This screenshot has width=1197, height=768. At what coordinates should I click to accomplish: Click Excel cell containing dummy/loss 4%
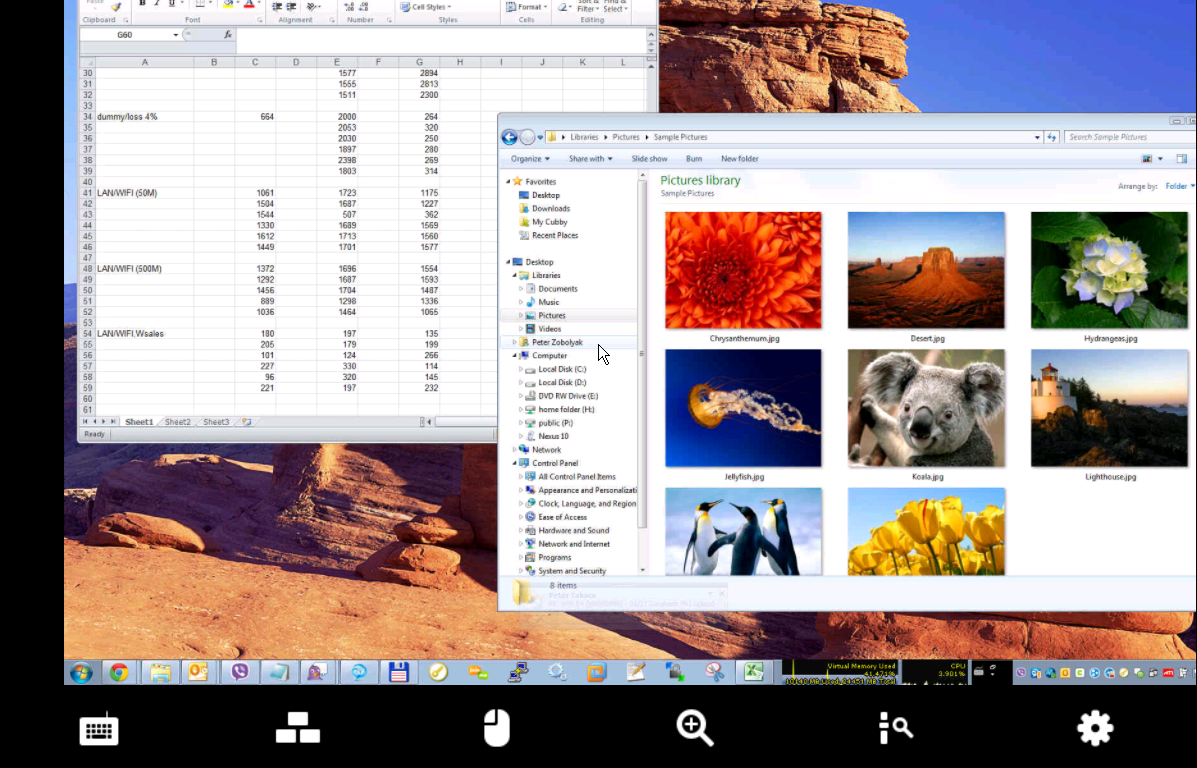coord(144,117)
